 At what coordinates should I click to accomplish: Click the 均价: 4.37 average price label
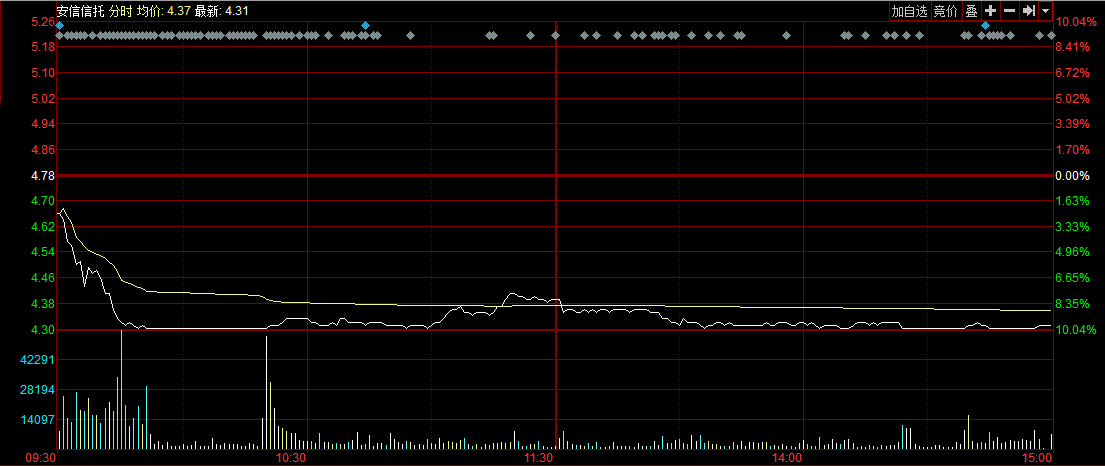[x=163, y=11]
